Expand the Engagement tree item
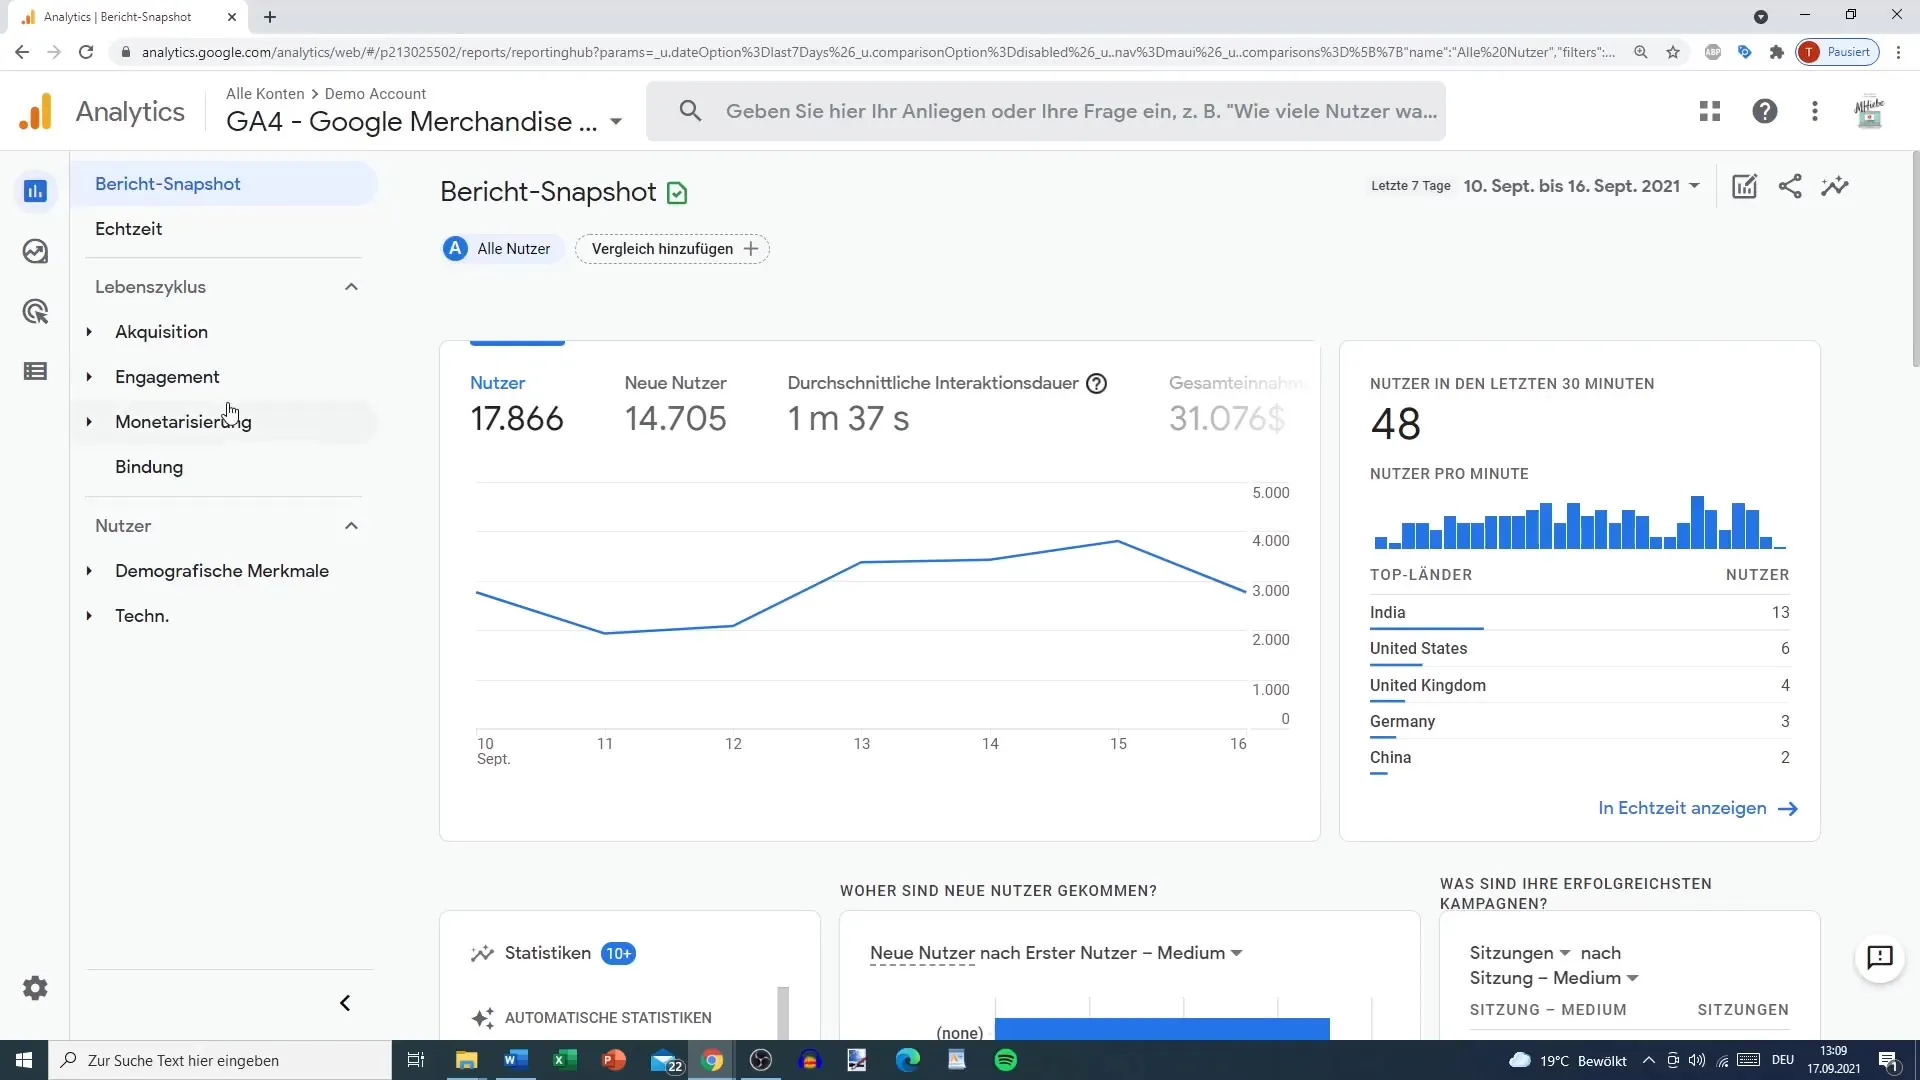1920x1080 pixels. [89, 377]
